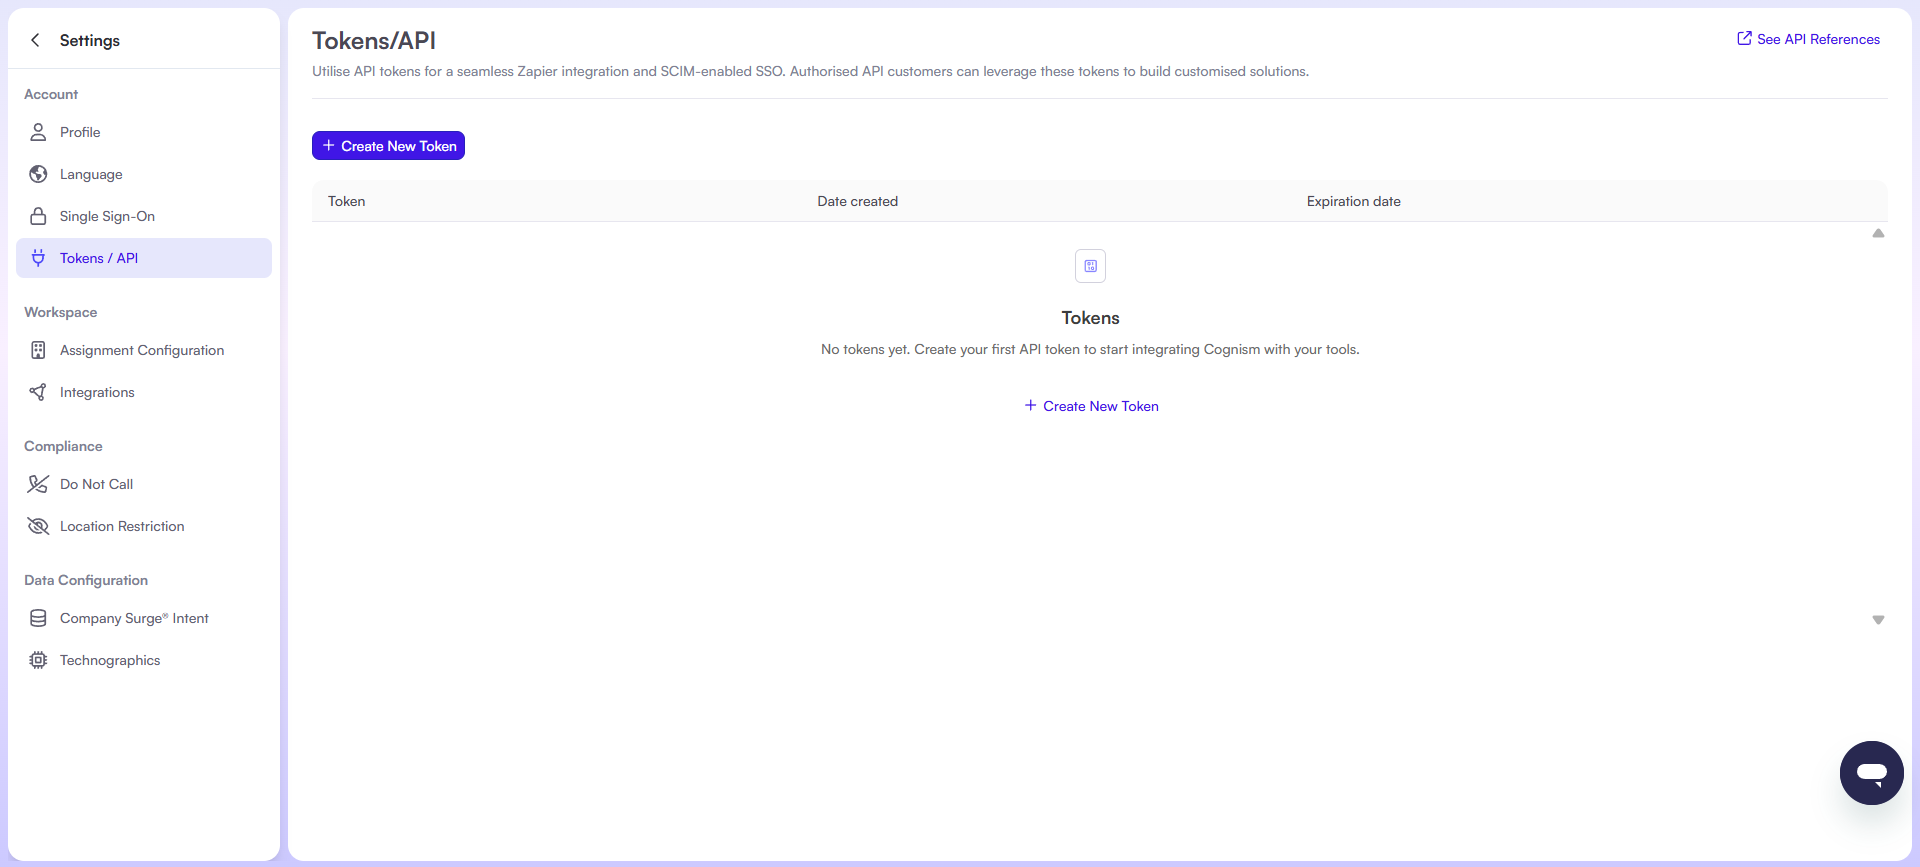
Task: Click the back arrow beside Settings
Action: (x=36, y=40)
